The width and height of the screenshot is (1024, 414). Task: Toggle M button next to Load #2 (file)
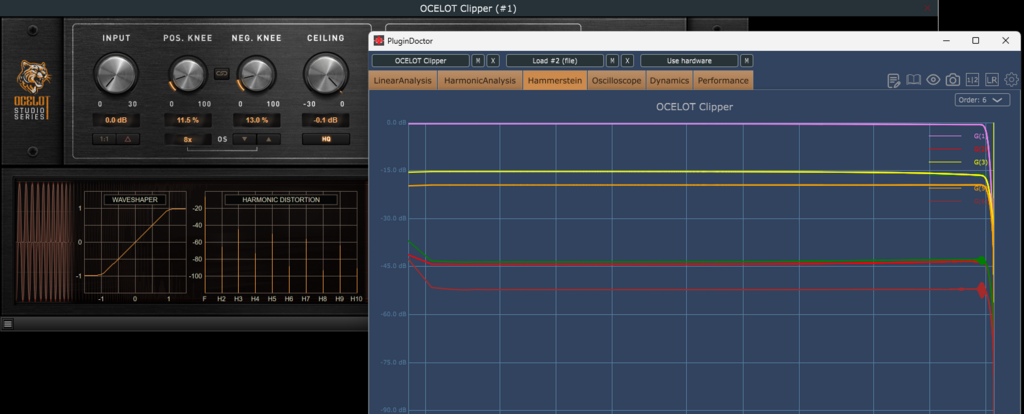[x=613, y=61]
